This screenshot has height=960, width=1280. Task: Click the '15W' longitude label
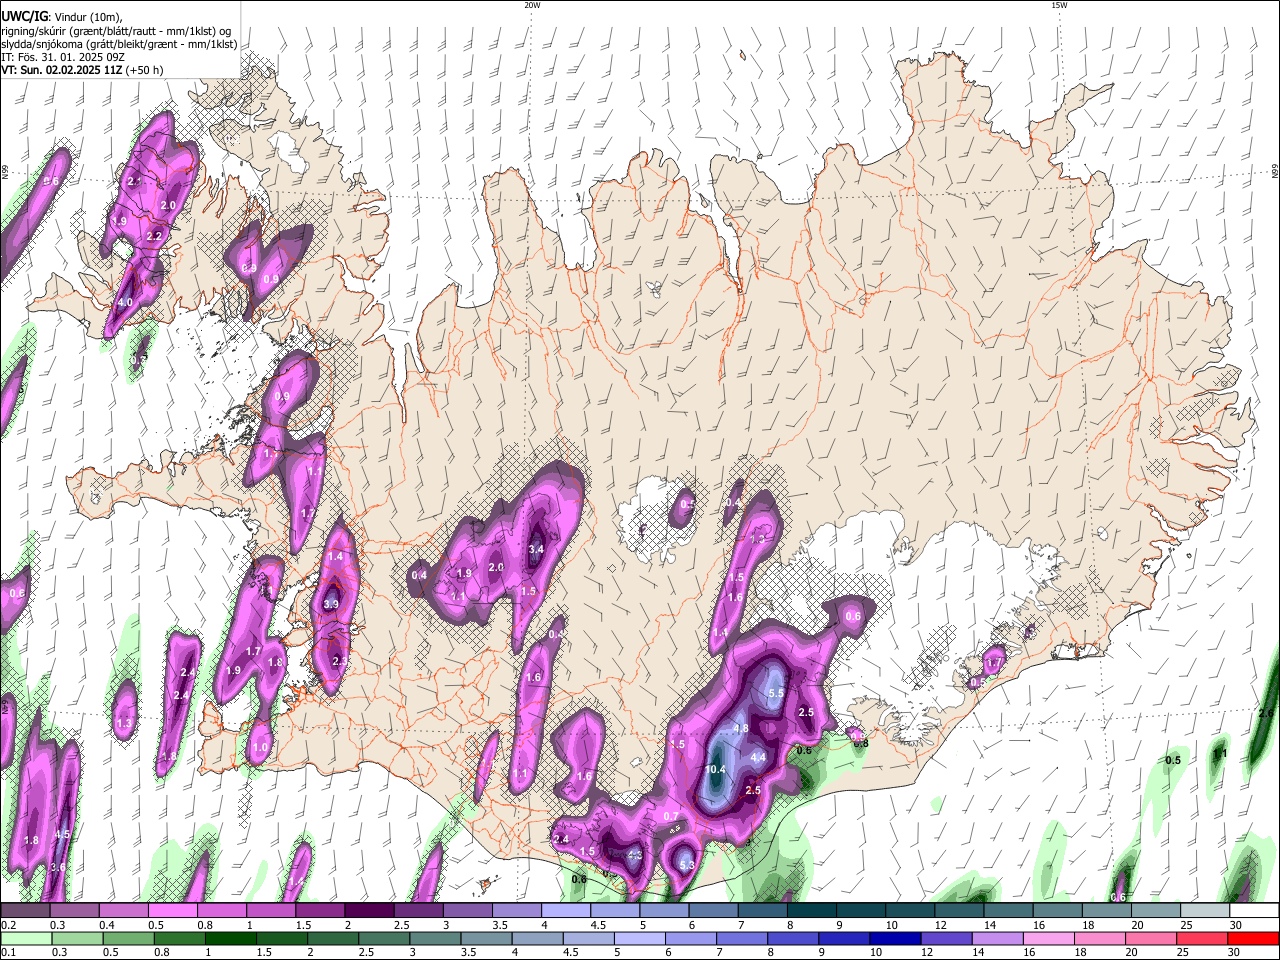[1059, 5]
